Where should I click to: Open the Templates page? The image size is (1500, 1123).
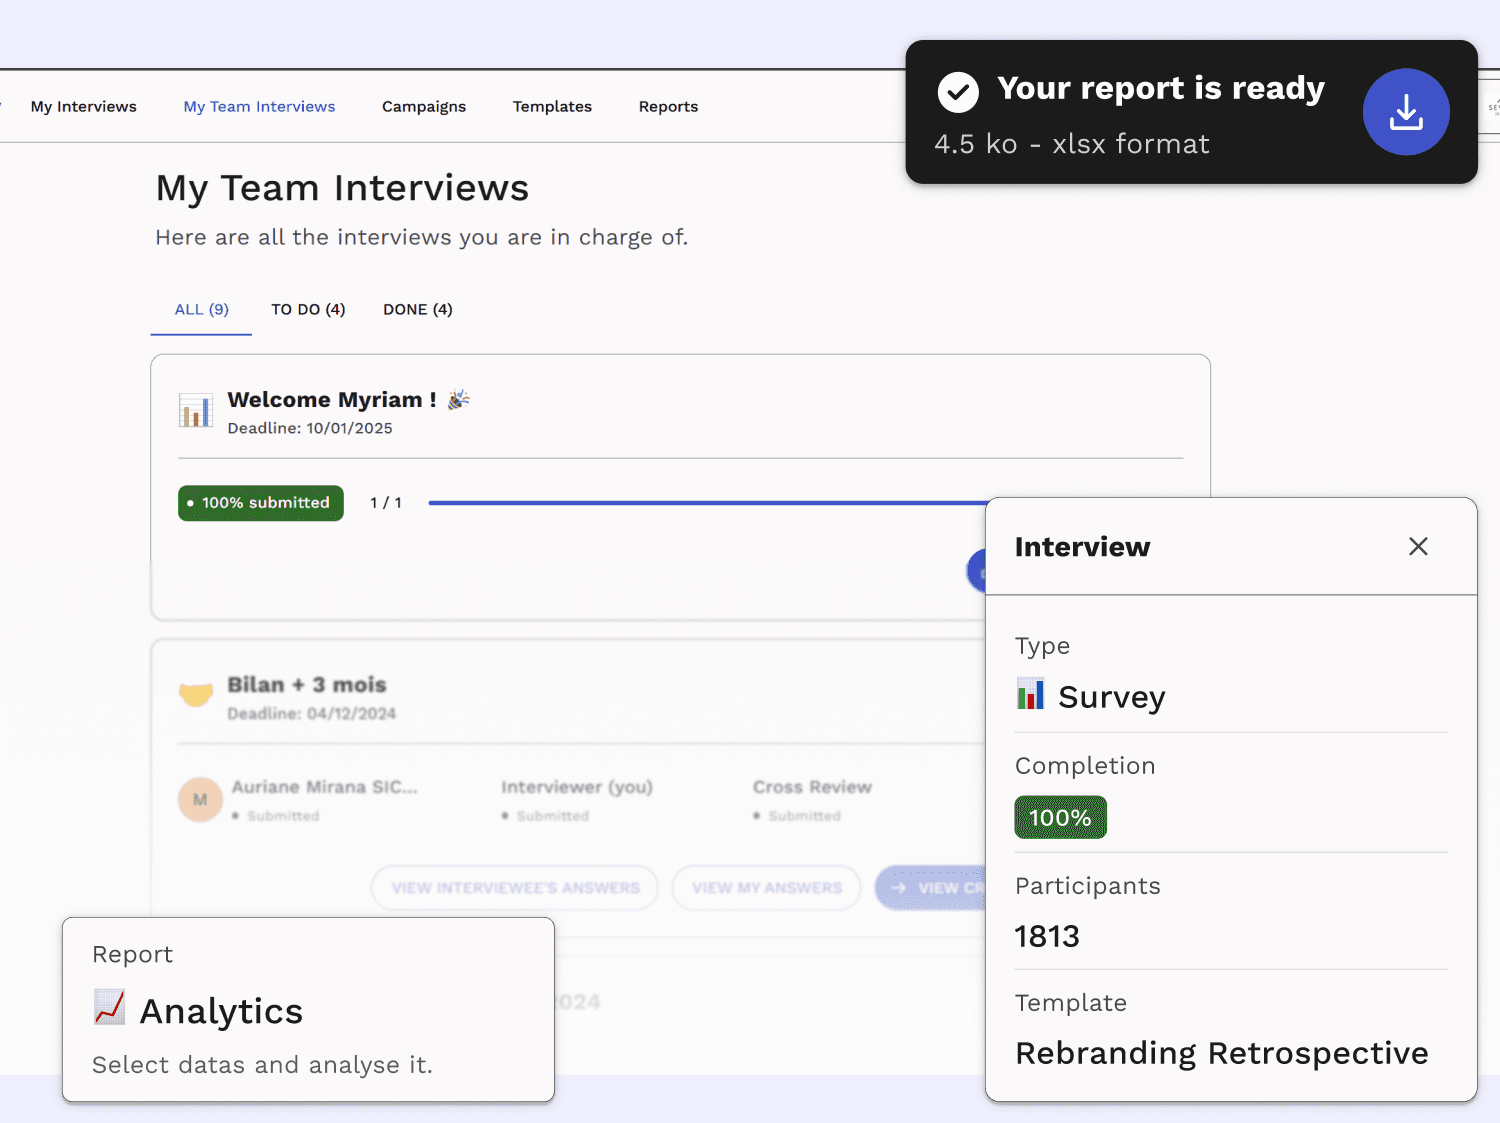click(x=552, y=106)
